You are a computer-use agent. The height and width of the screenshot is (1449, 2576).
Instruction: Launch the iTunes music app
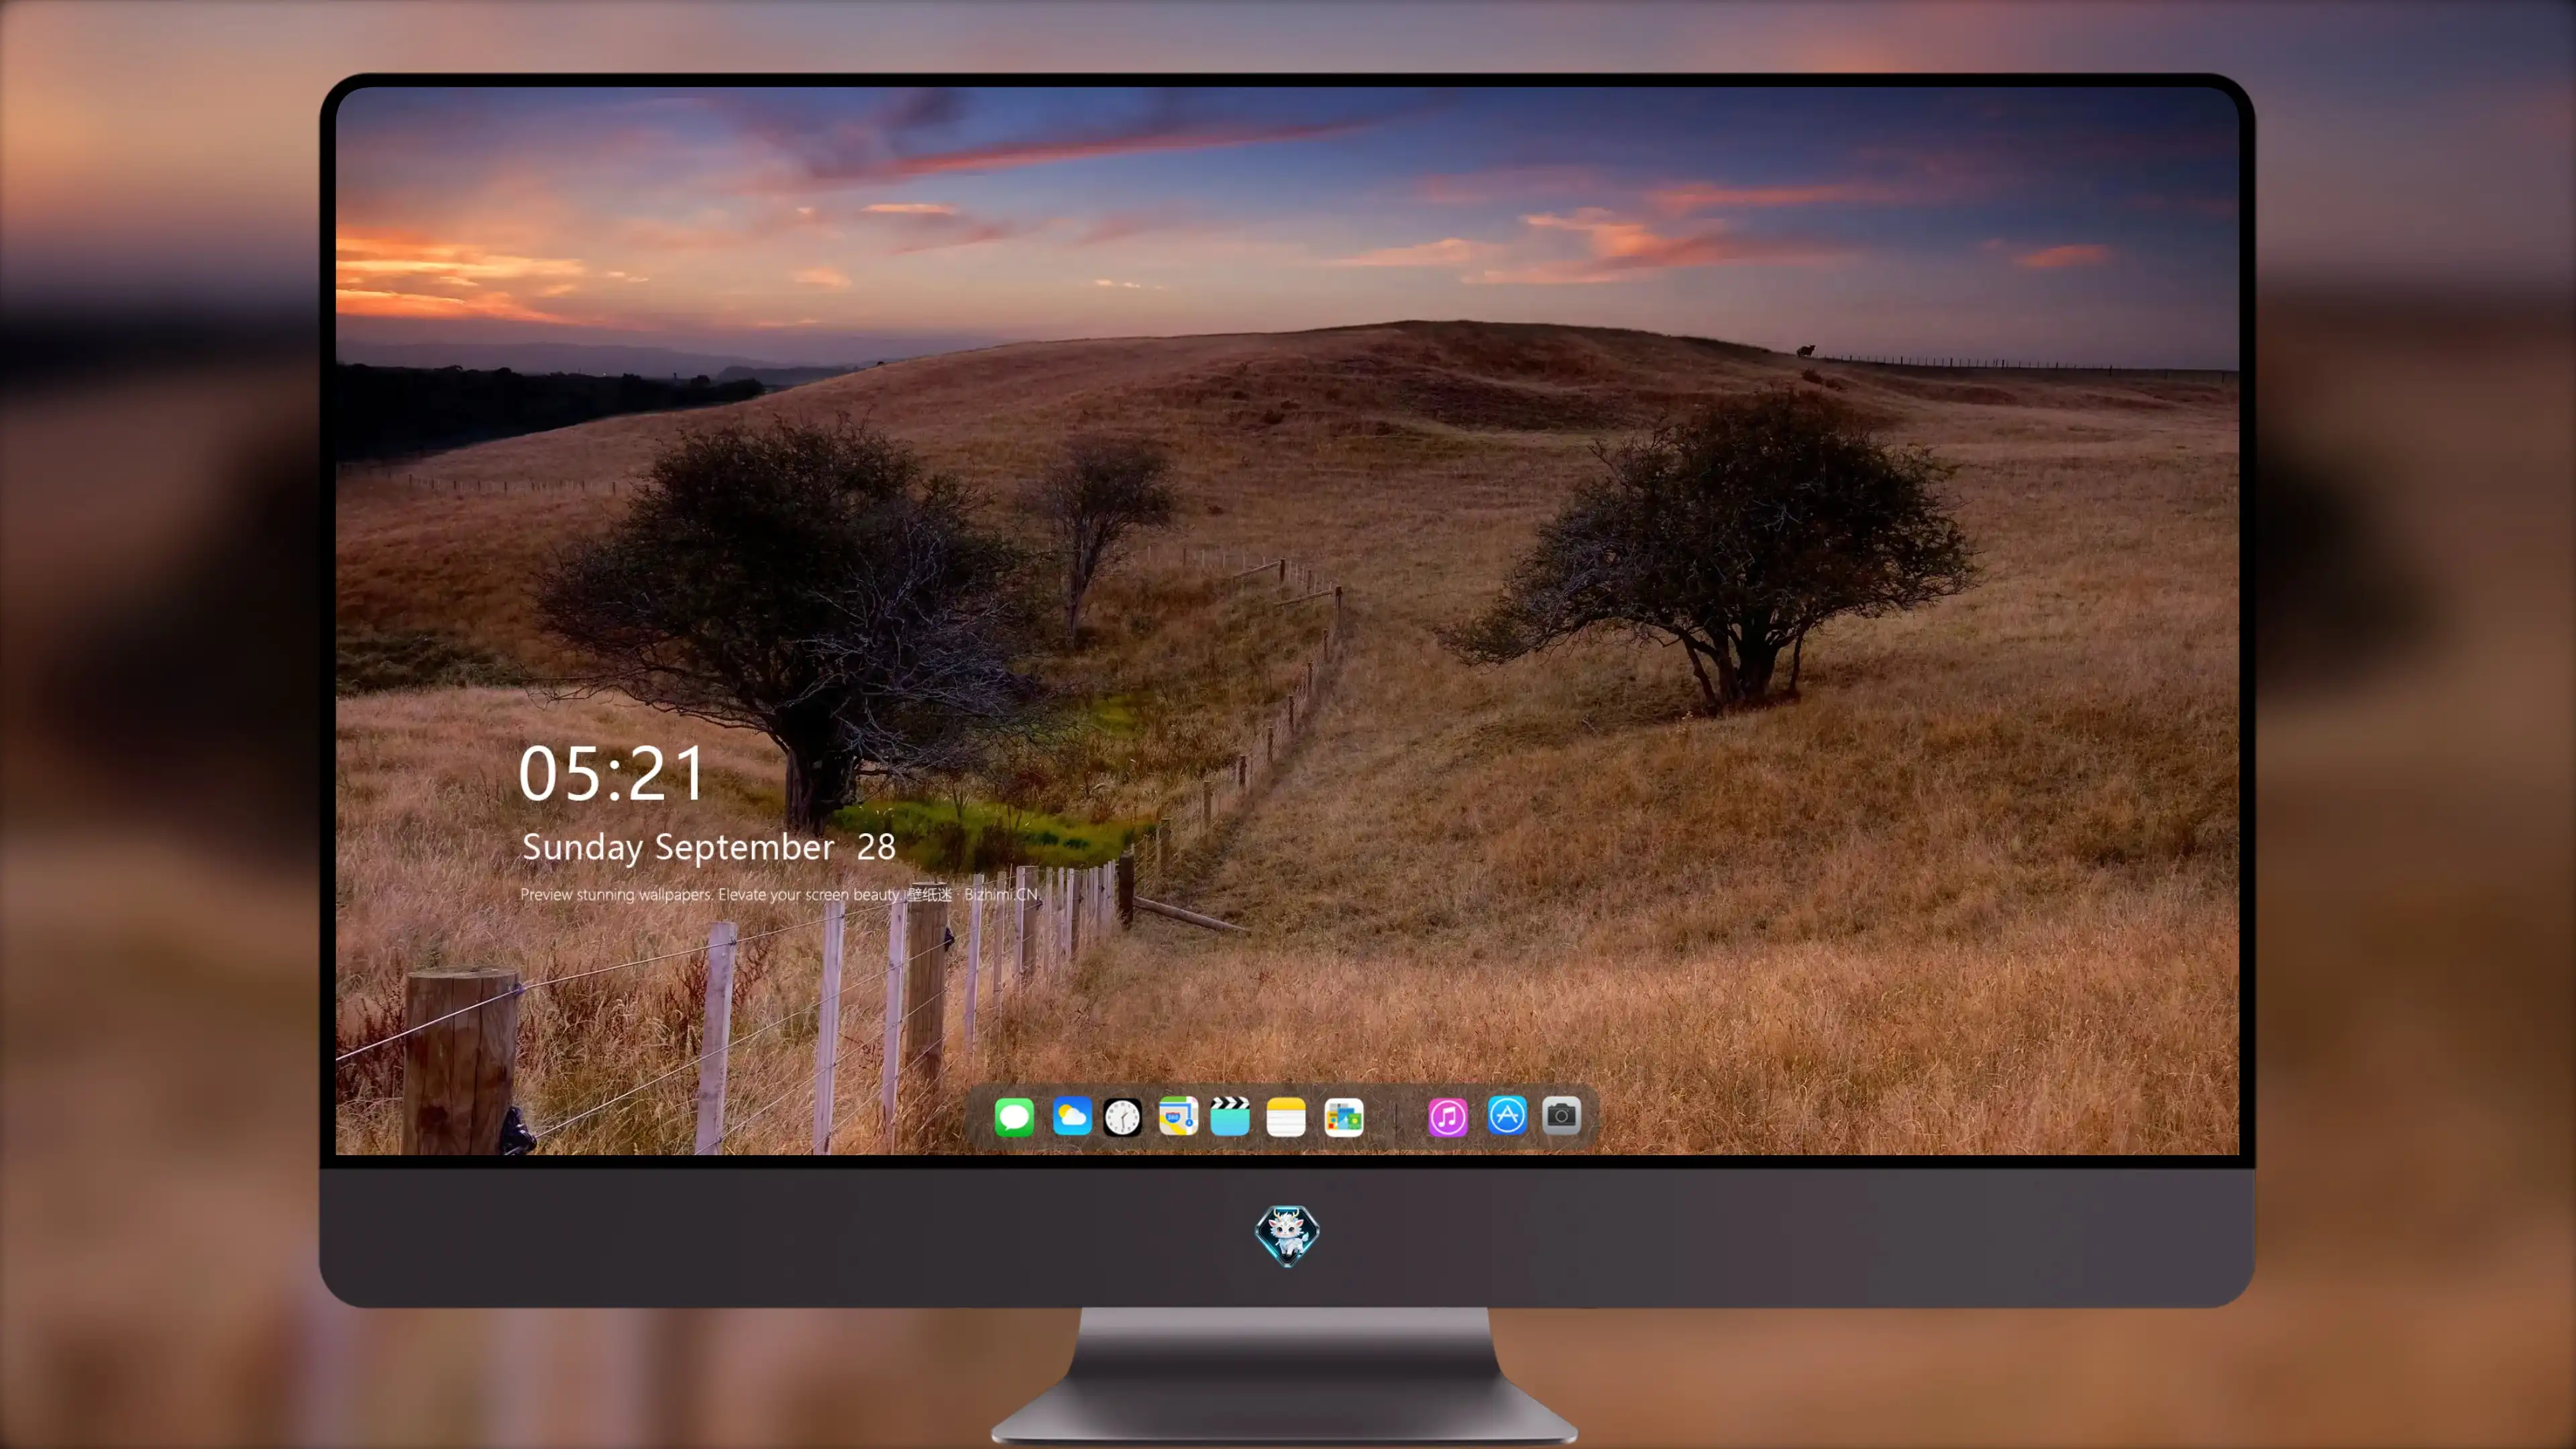(1448, 1117)
